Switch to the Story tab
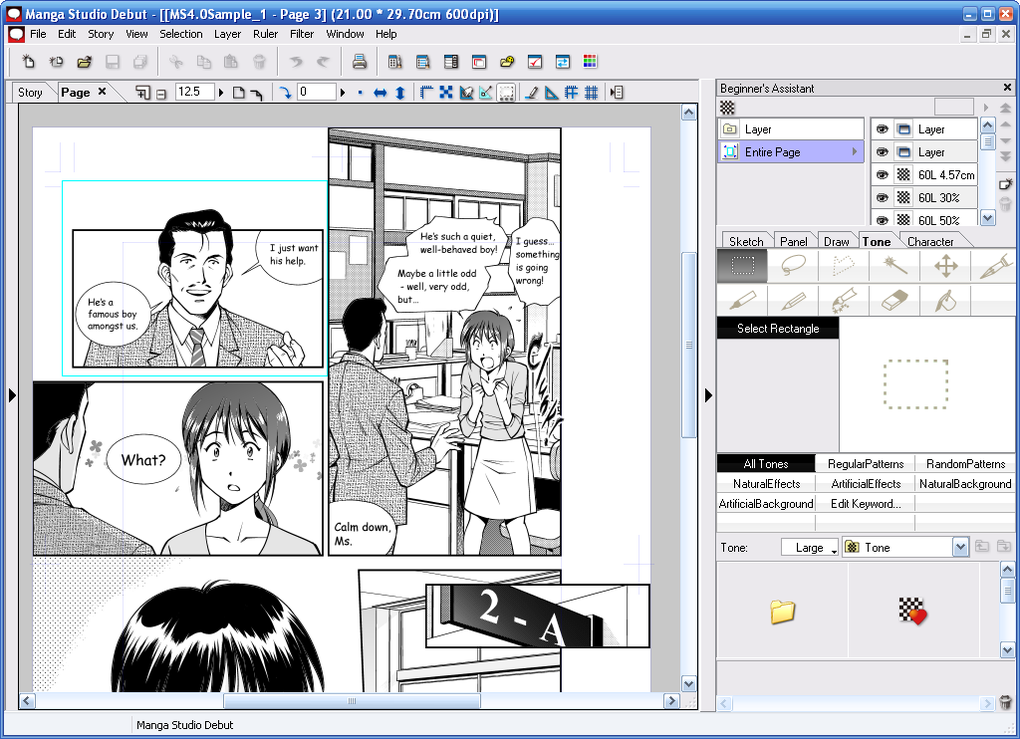This screenshot has height=739, width=1020. pos(30,92)
